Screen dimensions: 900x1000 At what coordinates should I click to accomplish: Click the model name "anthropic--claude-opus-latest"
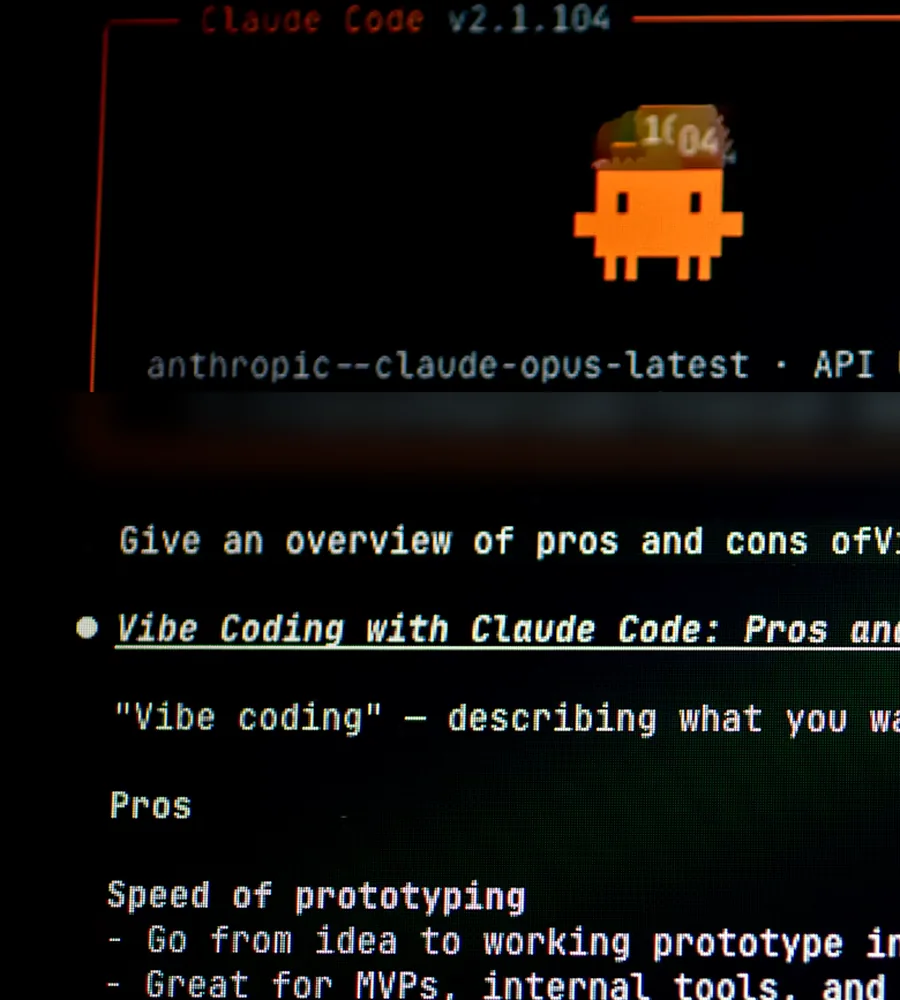[448, 365]
